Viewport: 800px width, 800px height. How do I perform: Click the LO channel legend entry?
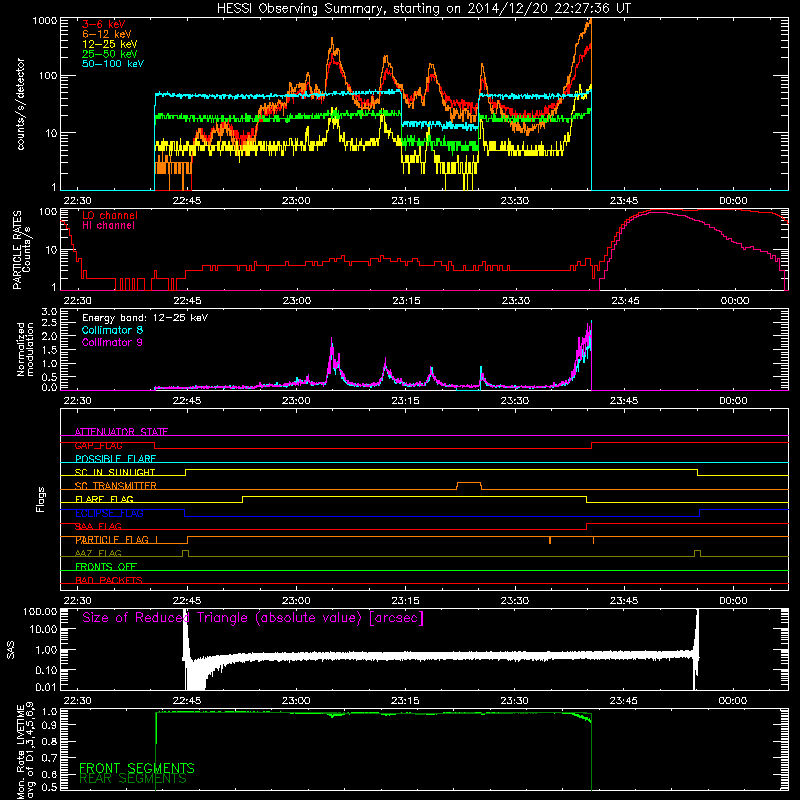pos(110,215)
